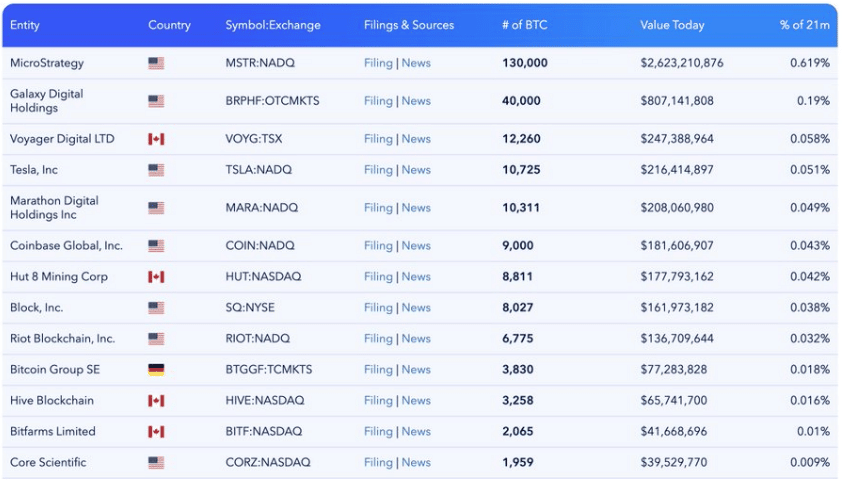Click the Value Today column header

pyautogui.click(x=672, y=25)
